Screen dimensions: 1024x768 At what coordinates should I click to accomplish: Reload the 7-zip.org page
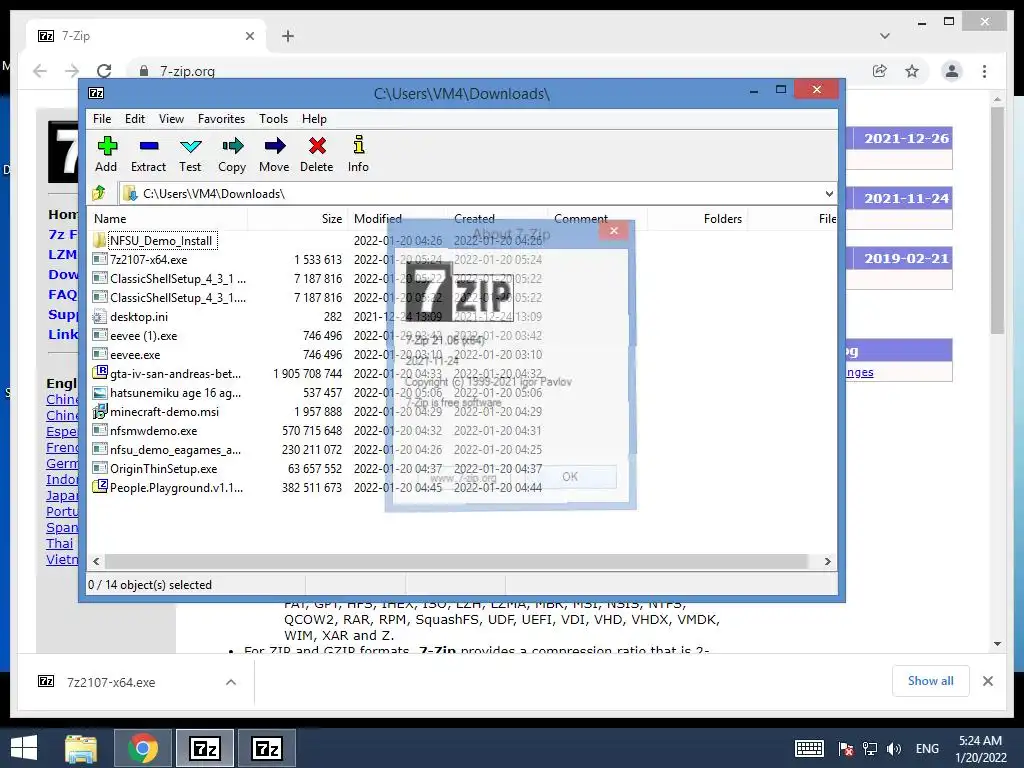104,71
